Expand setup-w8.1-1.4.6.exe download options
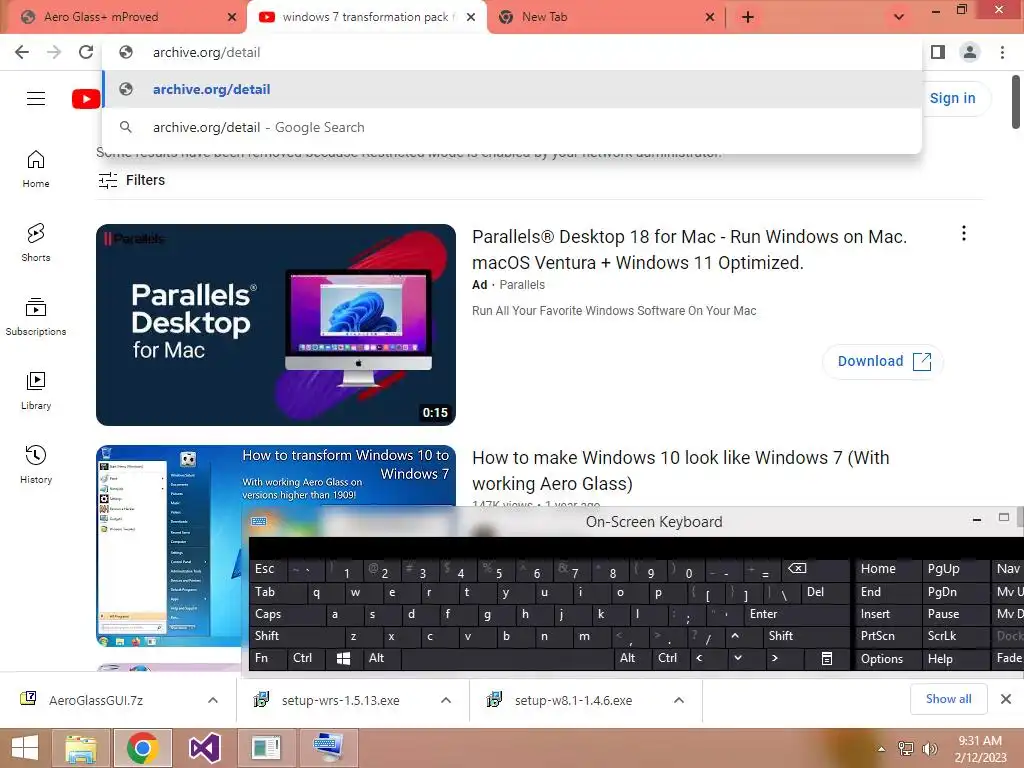The height and width of the screenshot is (768, 1024). point(679,700)
